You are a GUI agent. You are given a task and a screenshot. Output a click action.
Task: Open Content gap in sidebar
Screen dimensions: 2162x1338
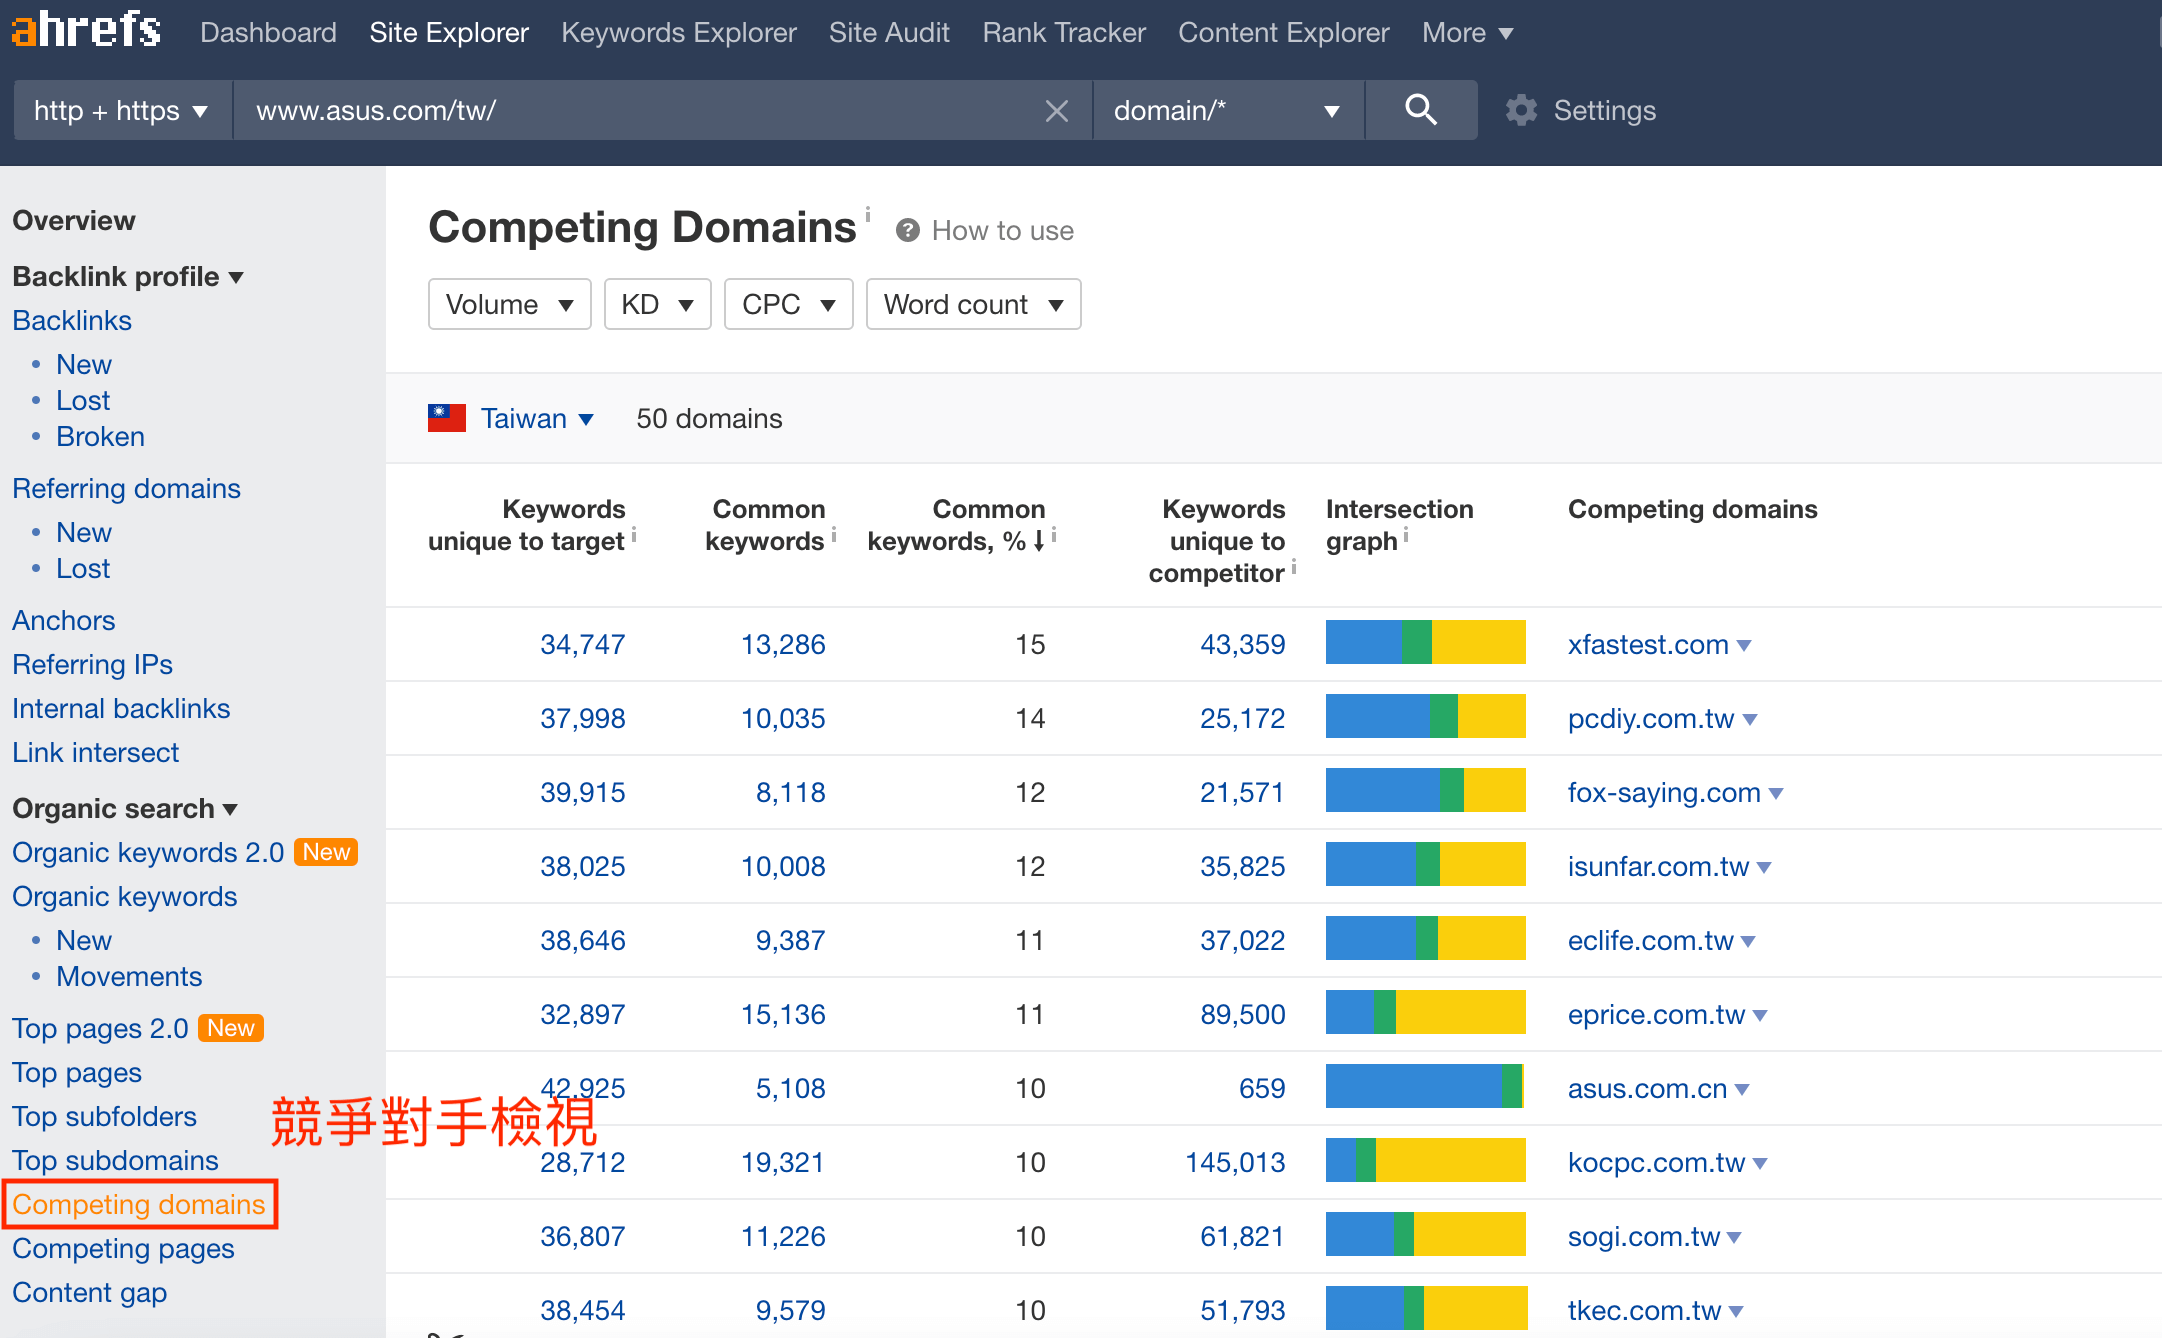(x=89, y=1292)
